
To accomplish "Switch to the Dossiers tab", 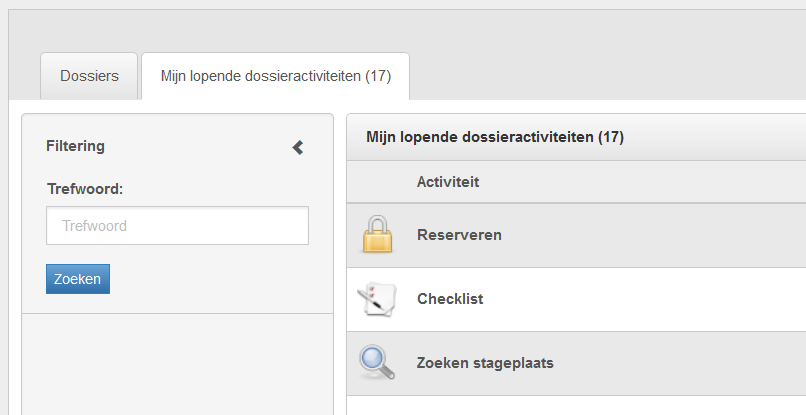I will coord(89,76).
